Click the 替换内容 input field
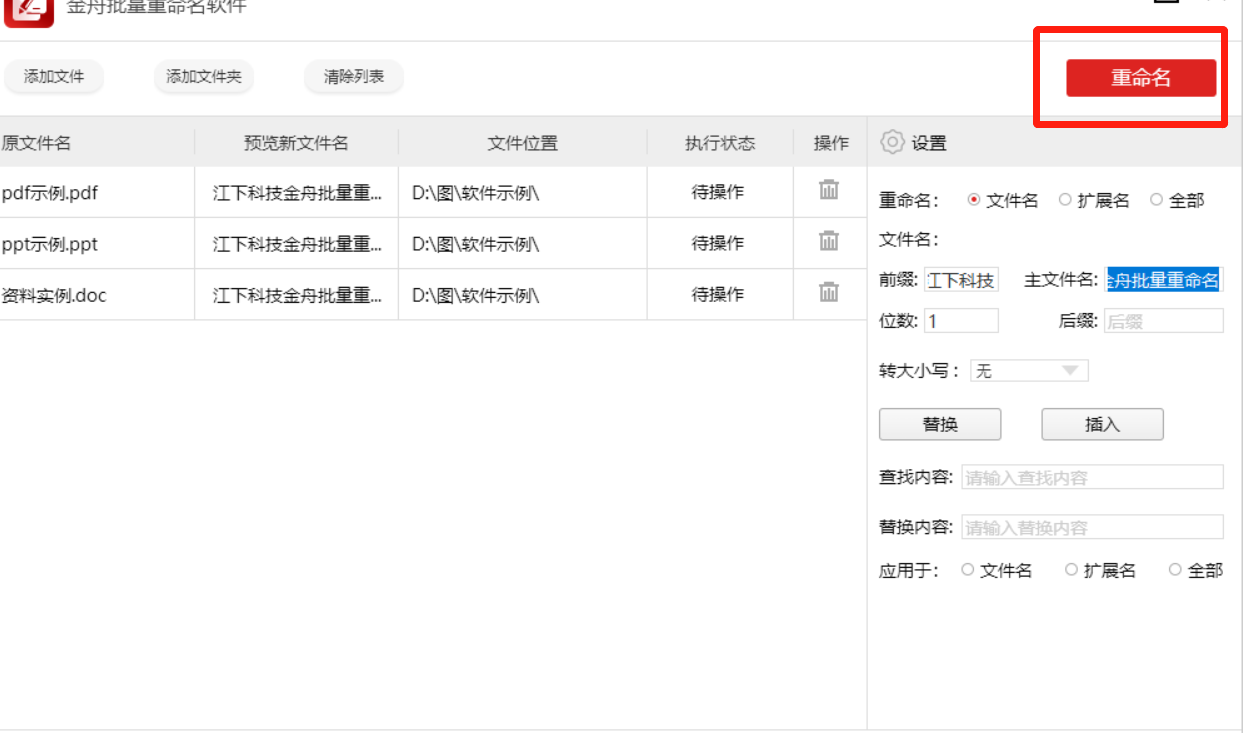1243x733 pixels. 1092,527
